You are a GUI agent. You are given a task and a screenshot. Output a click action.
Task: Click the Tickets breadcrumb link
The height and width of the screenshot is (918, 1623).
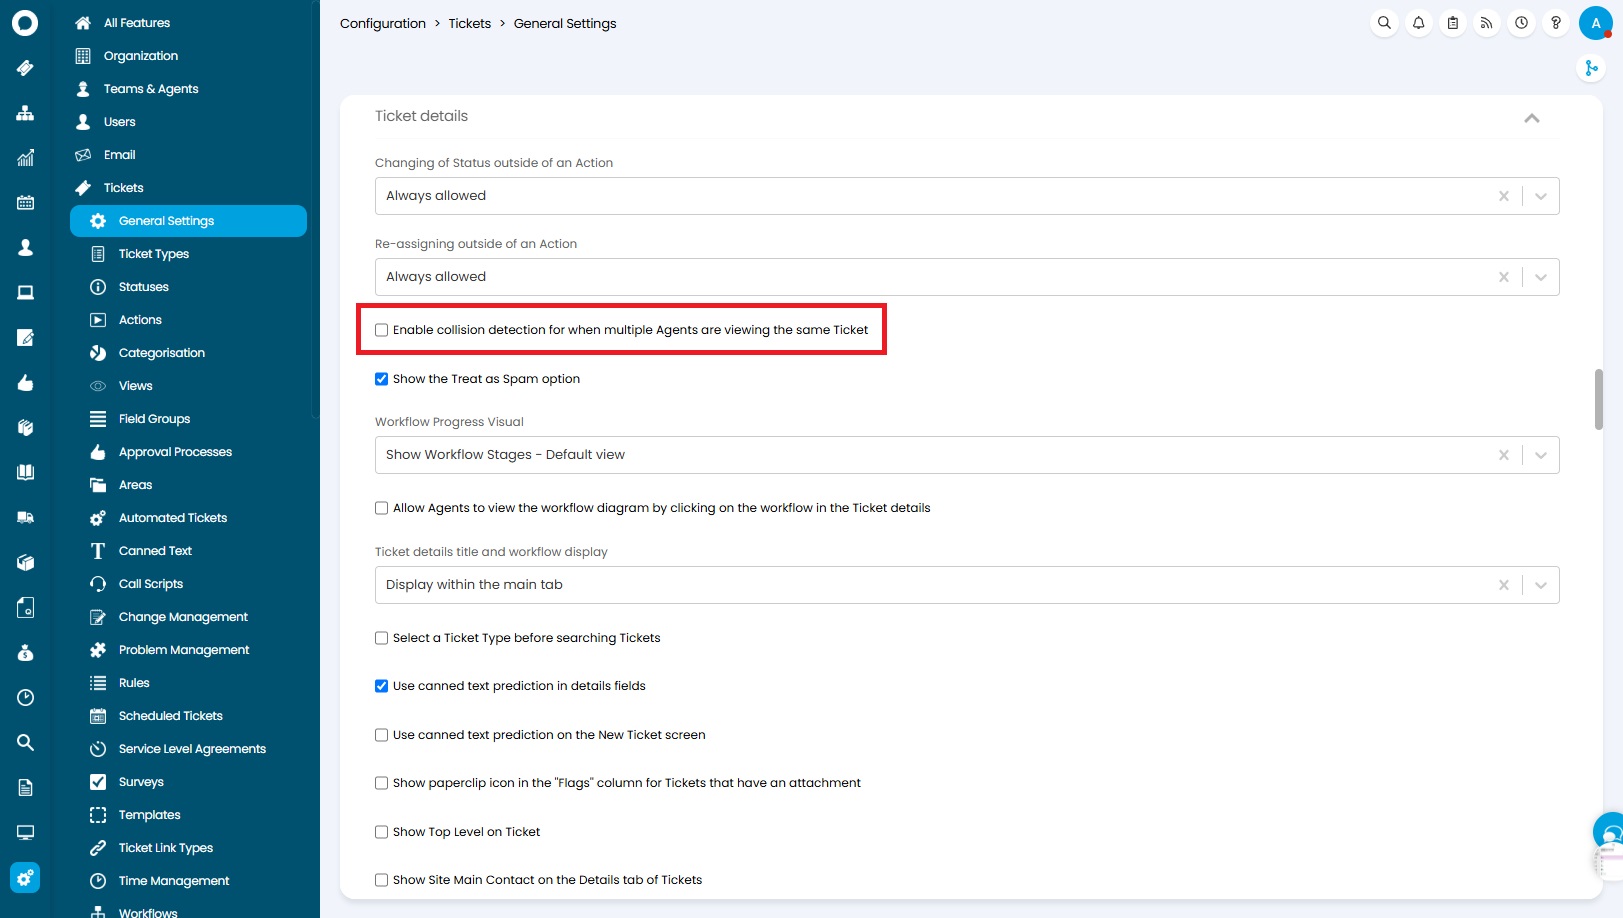pos(469,23)
